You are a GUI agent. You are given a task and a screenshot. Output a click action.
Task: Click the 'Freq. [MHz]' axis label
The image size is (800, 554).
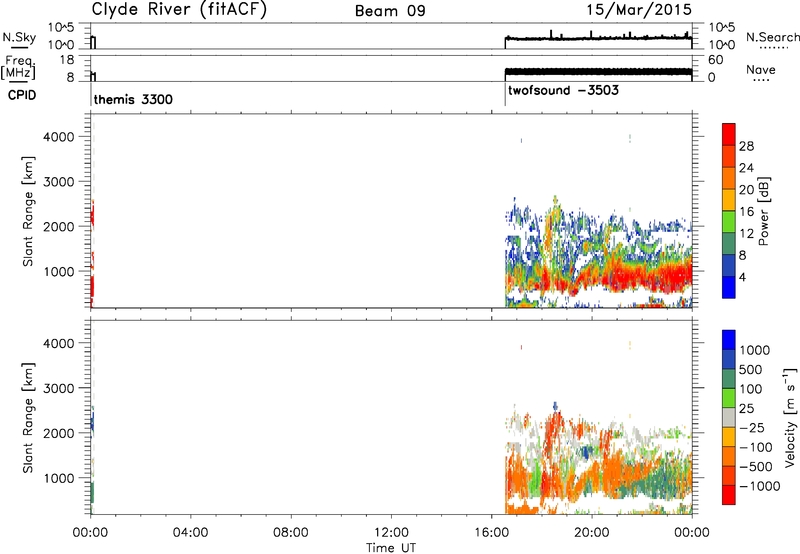coord(18,67)
